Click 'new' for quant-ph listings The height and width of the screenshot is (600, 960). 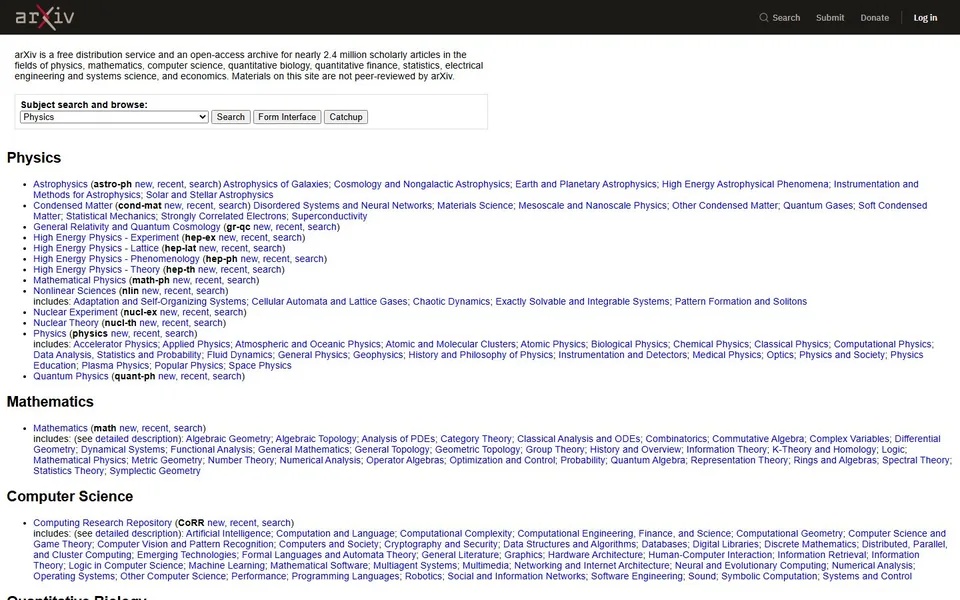pos(167,377)
